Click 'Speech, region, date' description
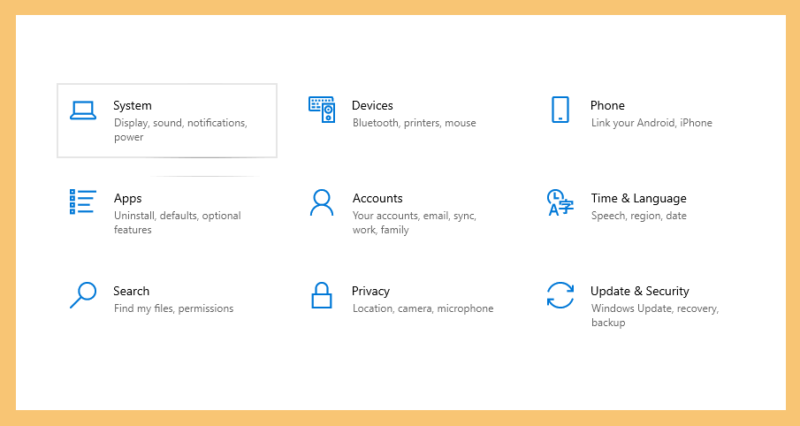The height and width of the screenshot is (426, 800). point(639,216)
